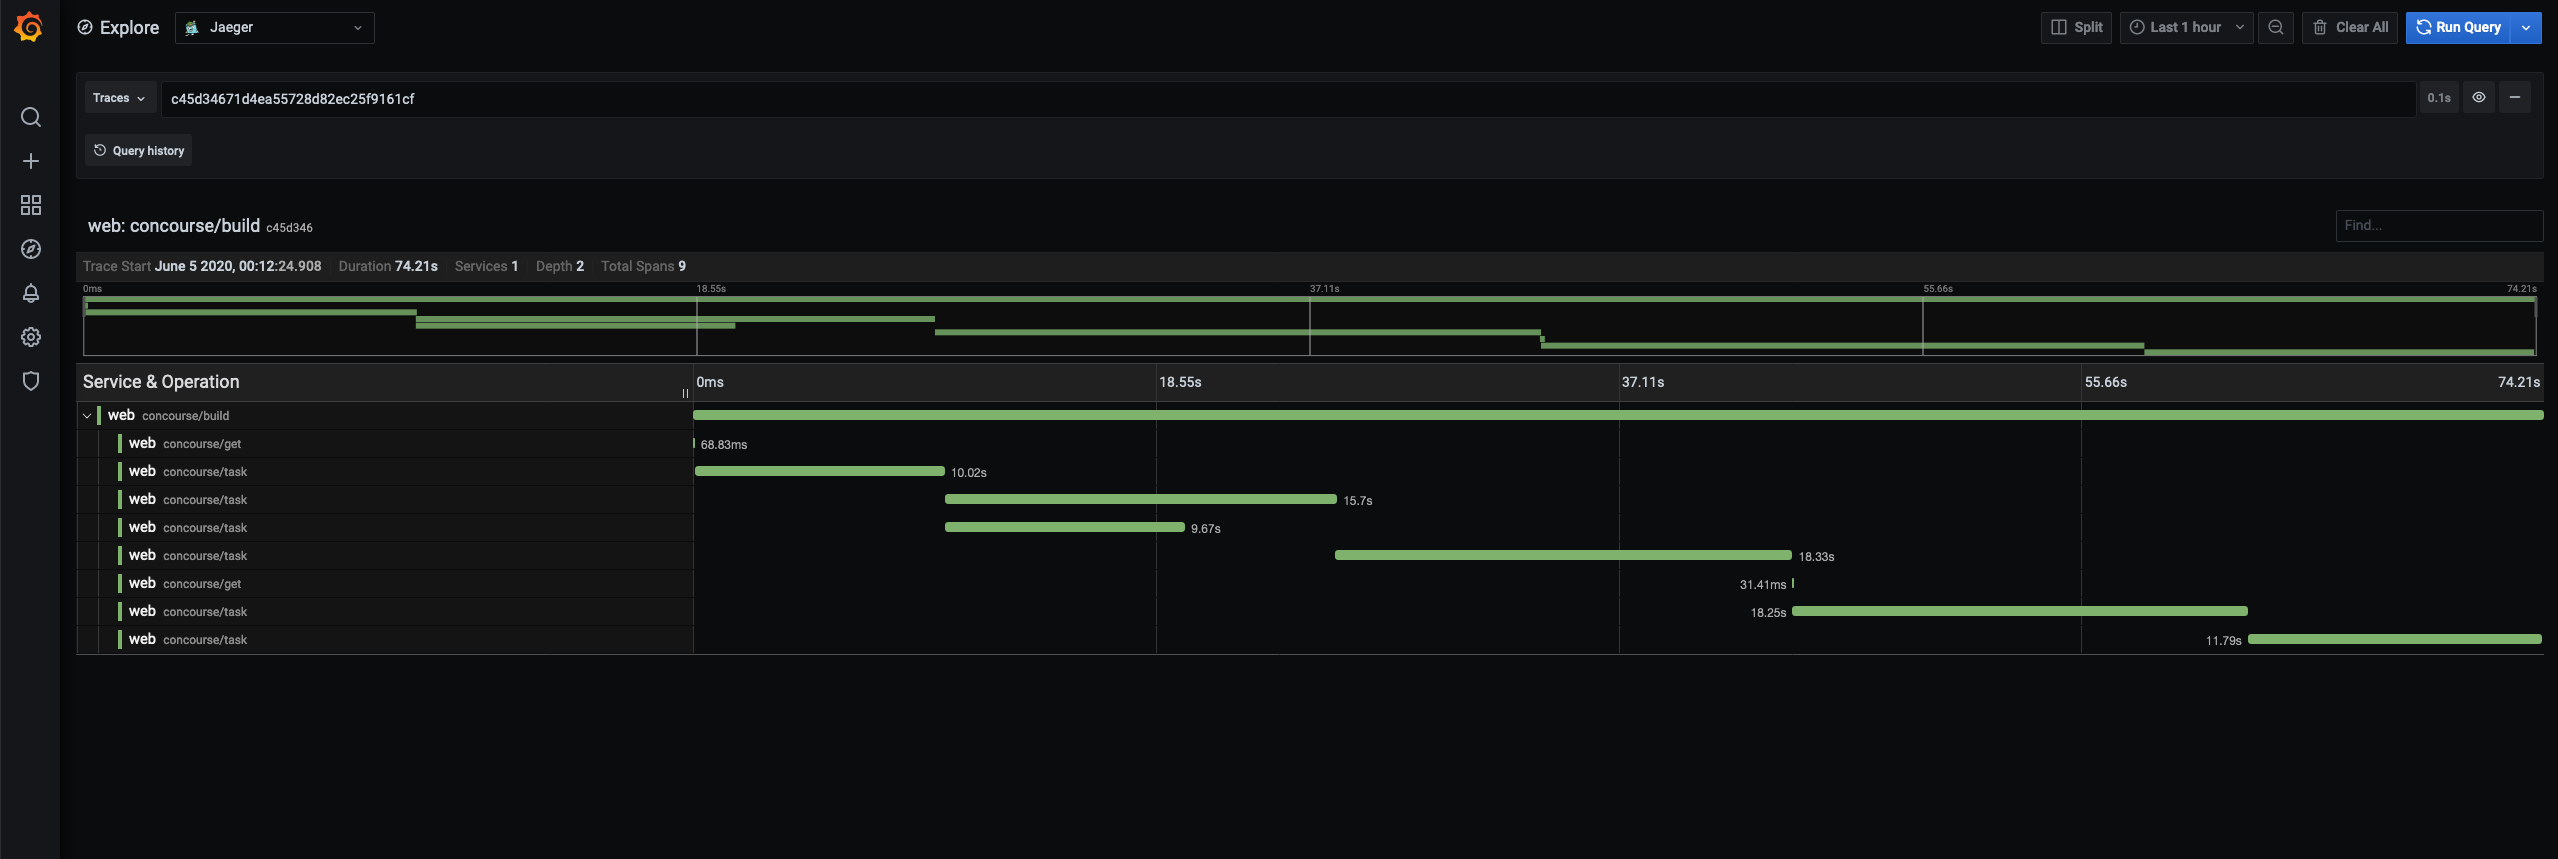Open the Create plus icon
Image resolution: width=2558 pixels, height=859 pixels.
coord(31,161)
